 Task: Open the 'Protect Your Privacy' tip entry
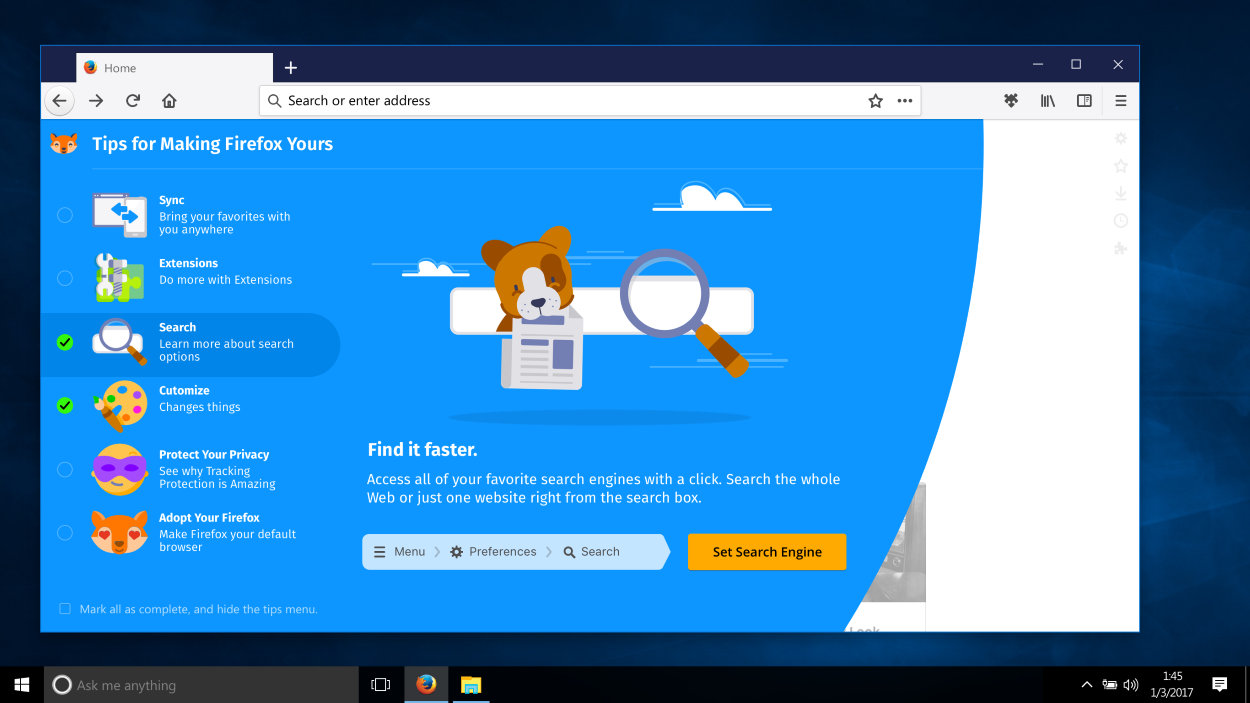pyautogui.click(x=190, y=469)
